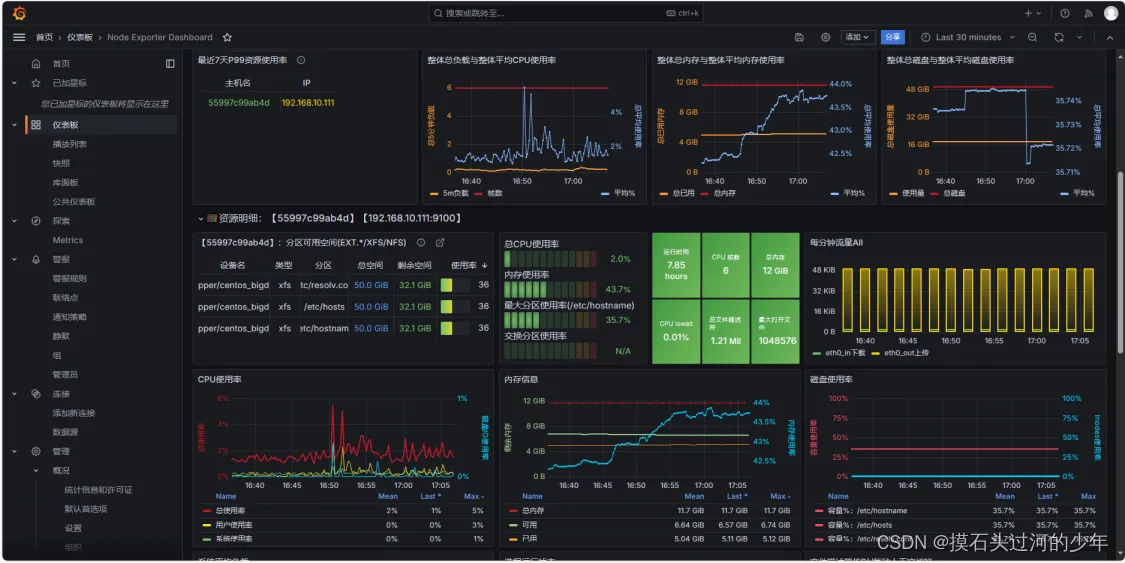1125x563 pixels.
Task: Collapse the top toolbar with the up arrow
Action: [x=1110, y=37]
